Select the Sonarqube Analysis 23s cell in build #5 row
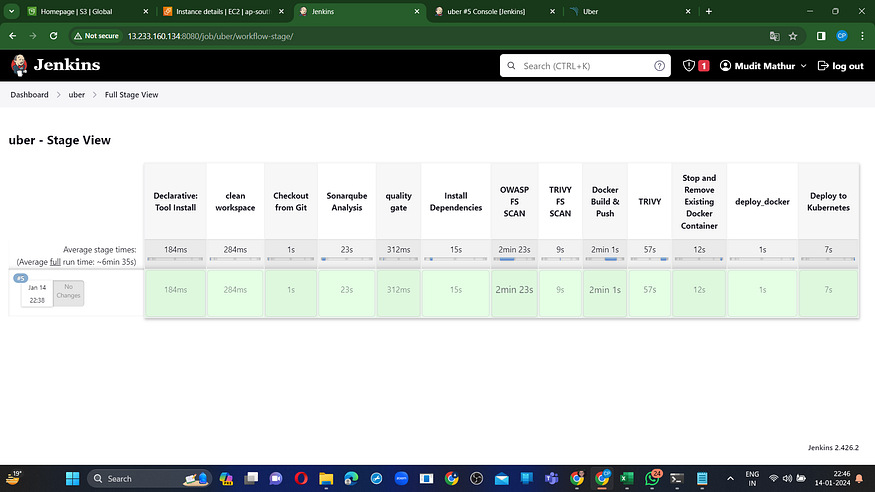Viewport: 875px width, 492px height. 347,293
